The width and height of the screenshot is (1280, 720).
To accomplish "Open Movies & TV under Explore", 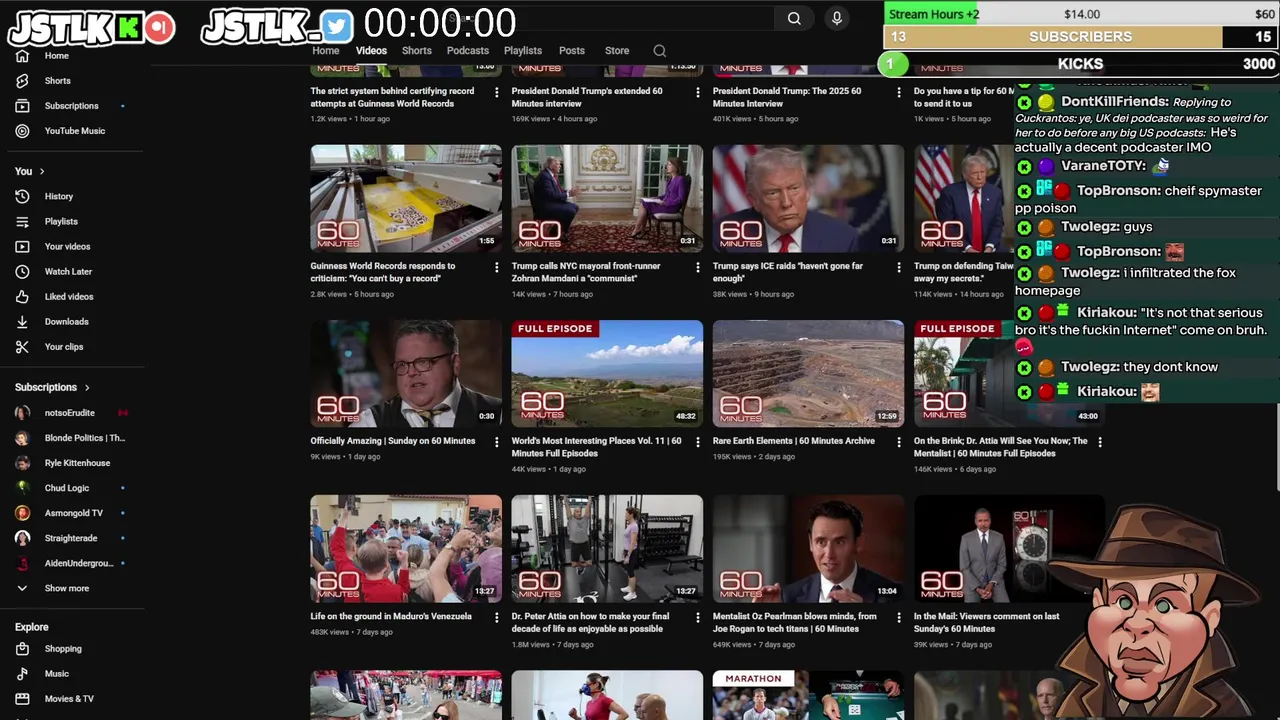I will click(x=70, y=699).
